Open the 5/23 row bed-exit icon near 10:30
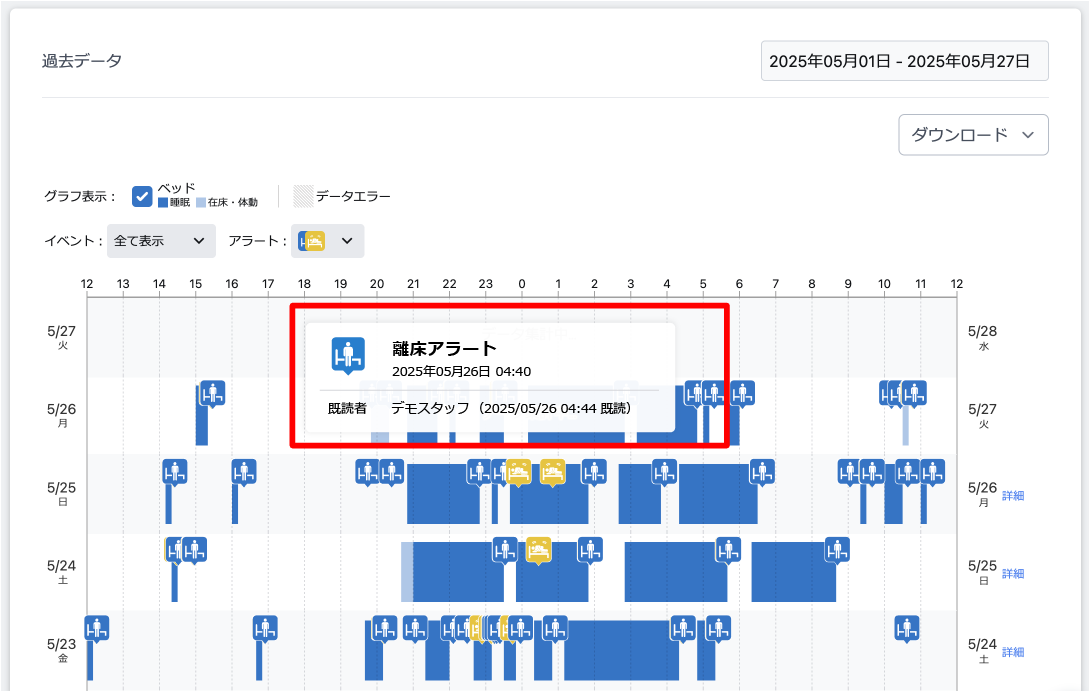Screen dimensions: 1089x691 pyautogui.click(x=907, y=628)
